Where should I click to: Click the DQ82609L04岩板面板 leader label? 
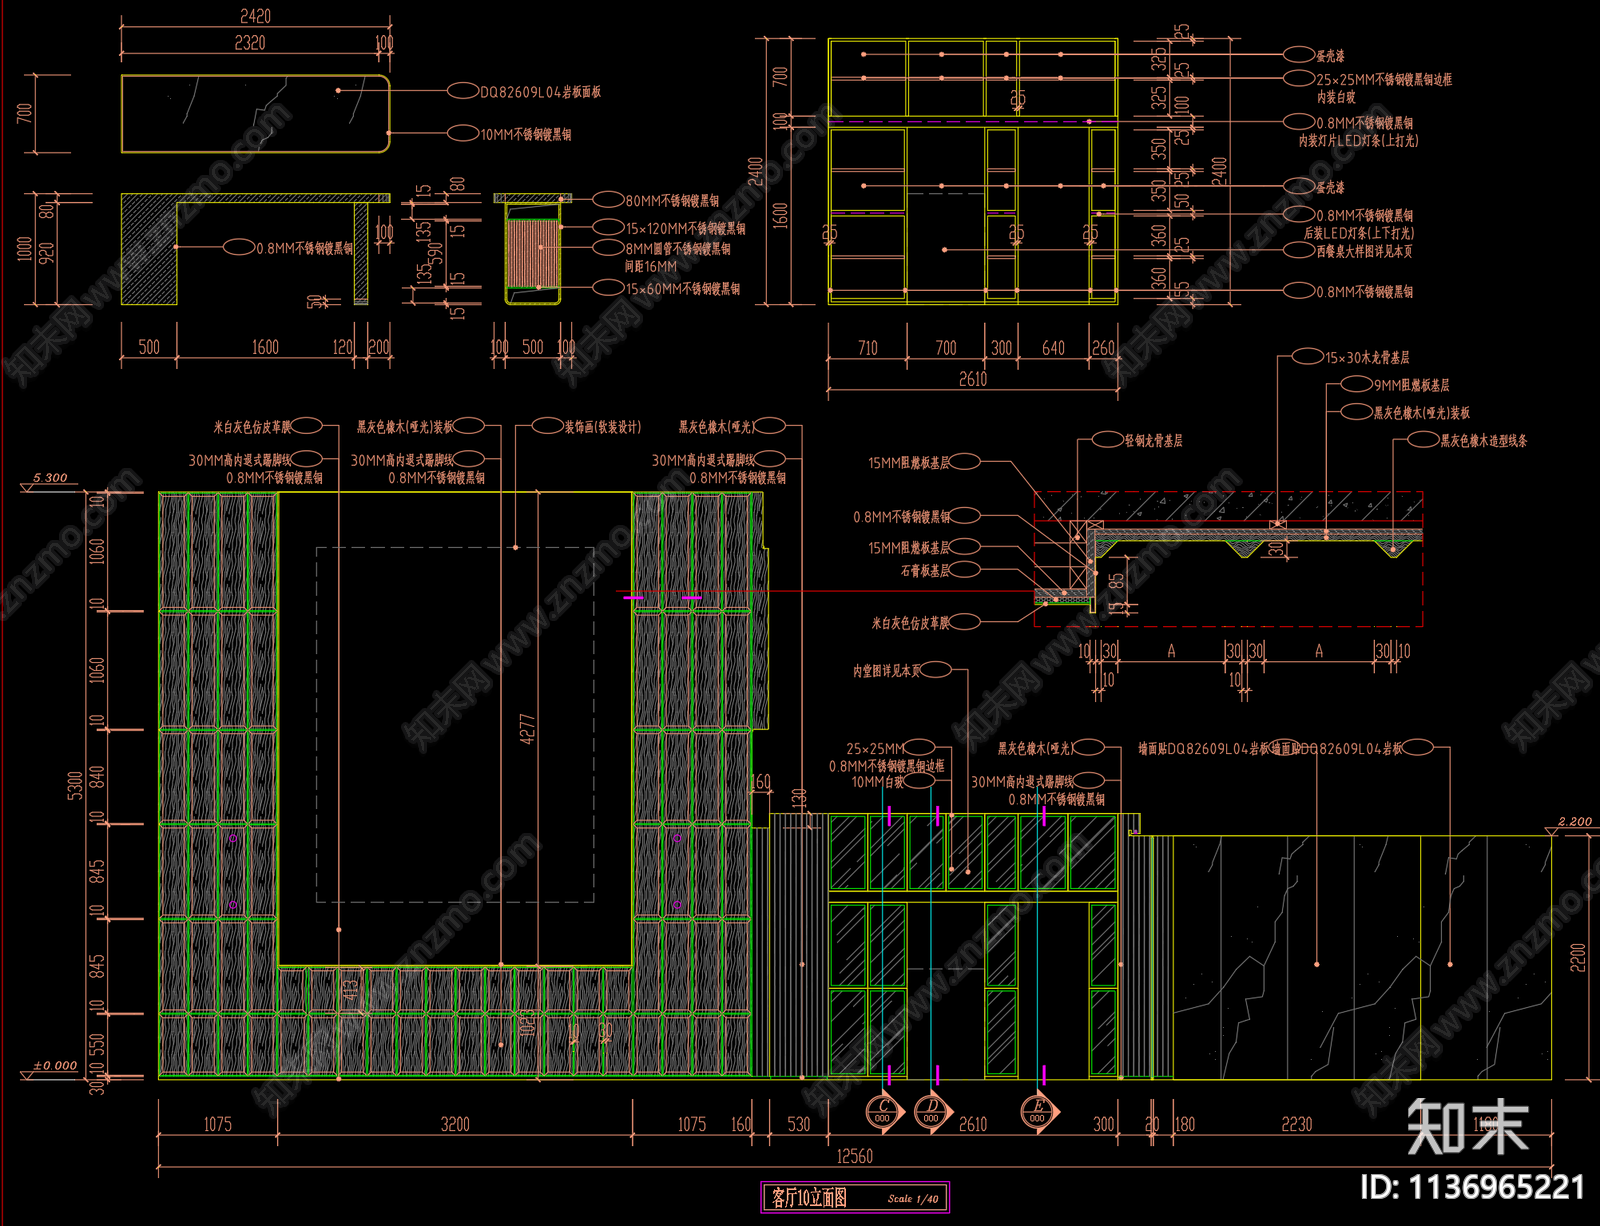click(540, 92)
